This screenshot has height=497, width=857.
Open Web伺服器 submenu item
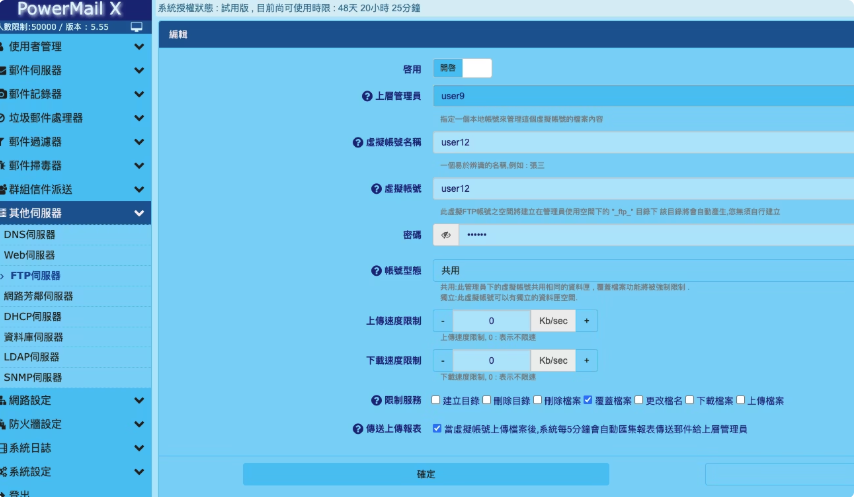[x=75, y=255]
